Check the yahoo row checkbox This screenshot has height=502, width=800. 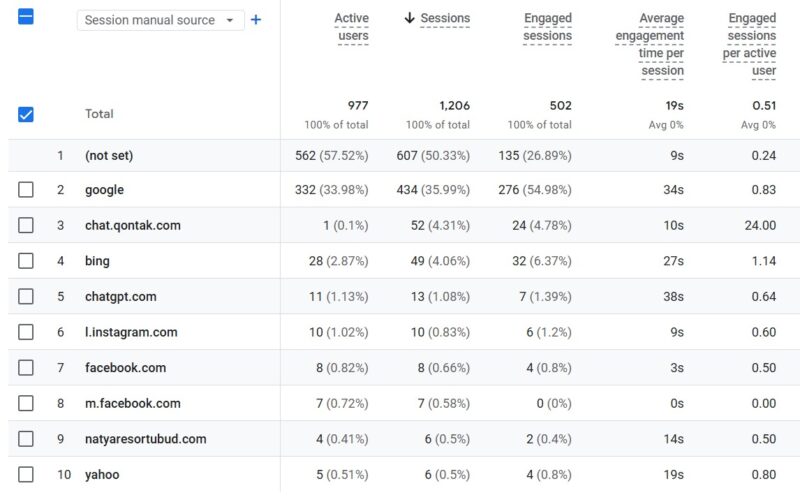coord(26,474)
